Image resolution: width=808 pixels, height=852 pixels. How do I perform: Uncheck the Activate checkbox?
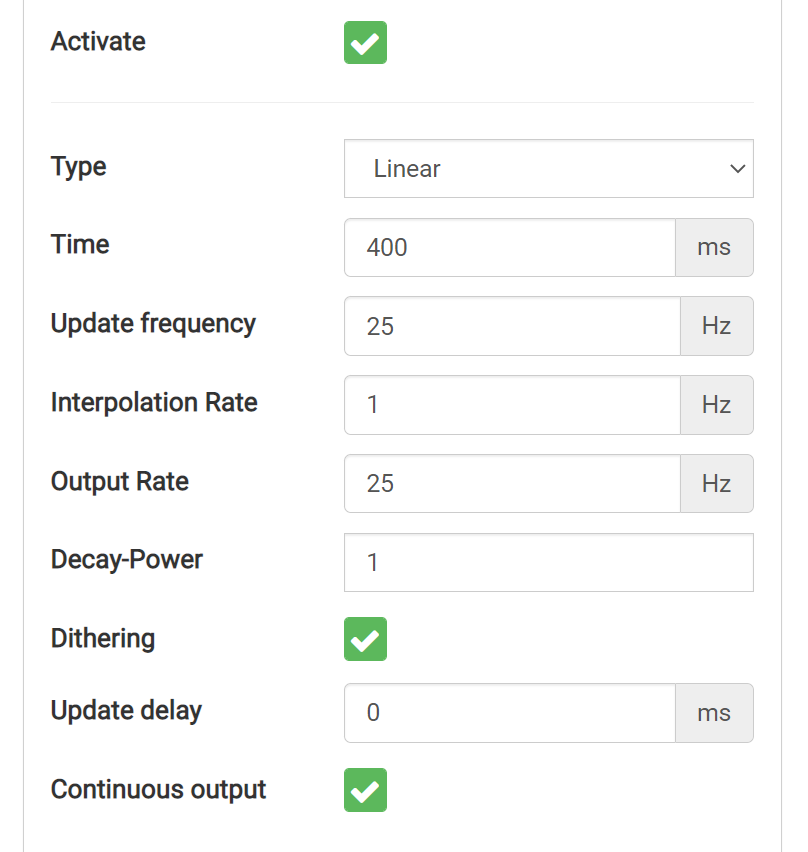point(365,42)
